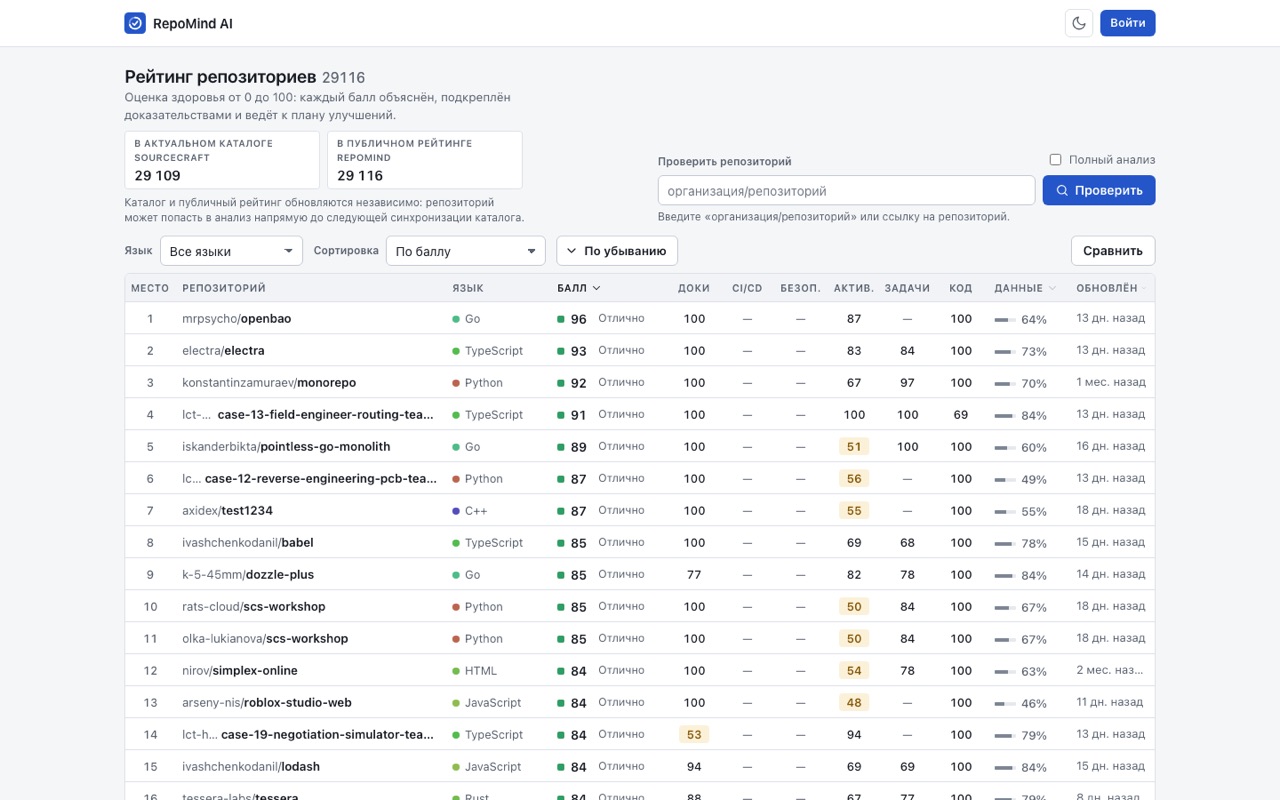Click the highlighted 51 activity score for pointless-go-monolith
Image resolution: width=1280 pixels, height=800 pixels.
coord(854,447)
